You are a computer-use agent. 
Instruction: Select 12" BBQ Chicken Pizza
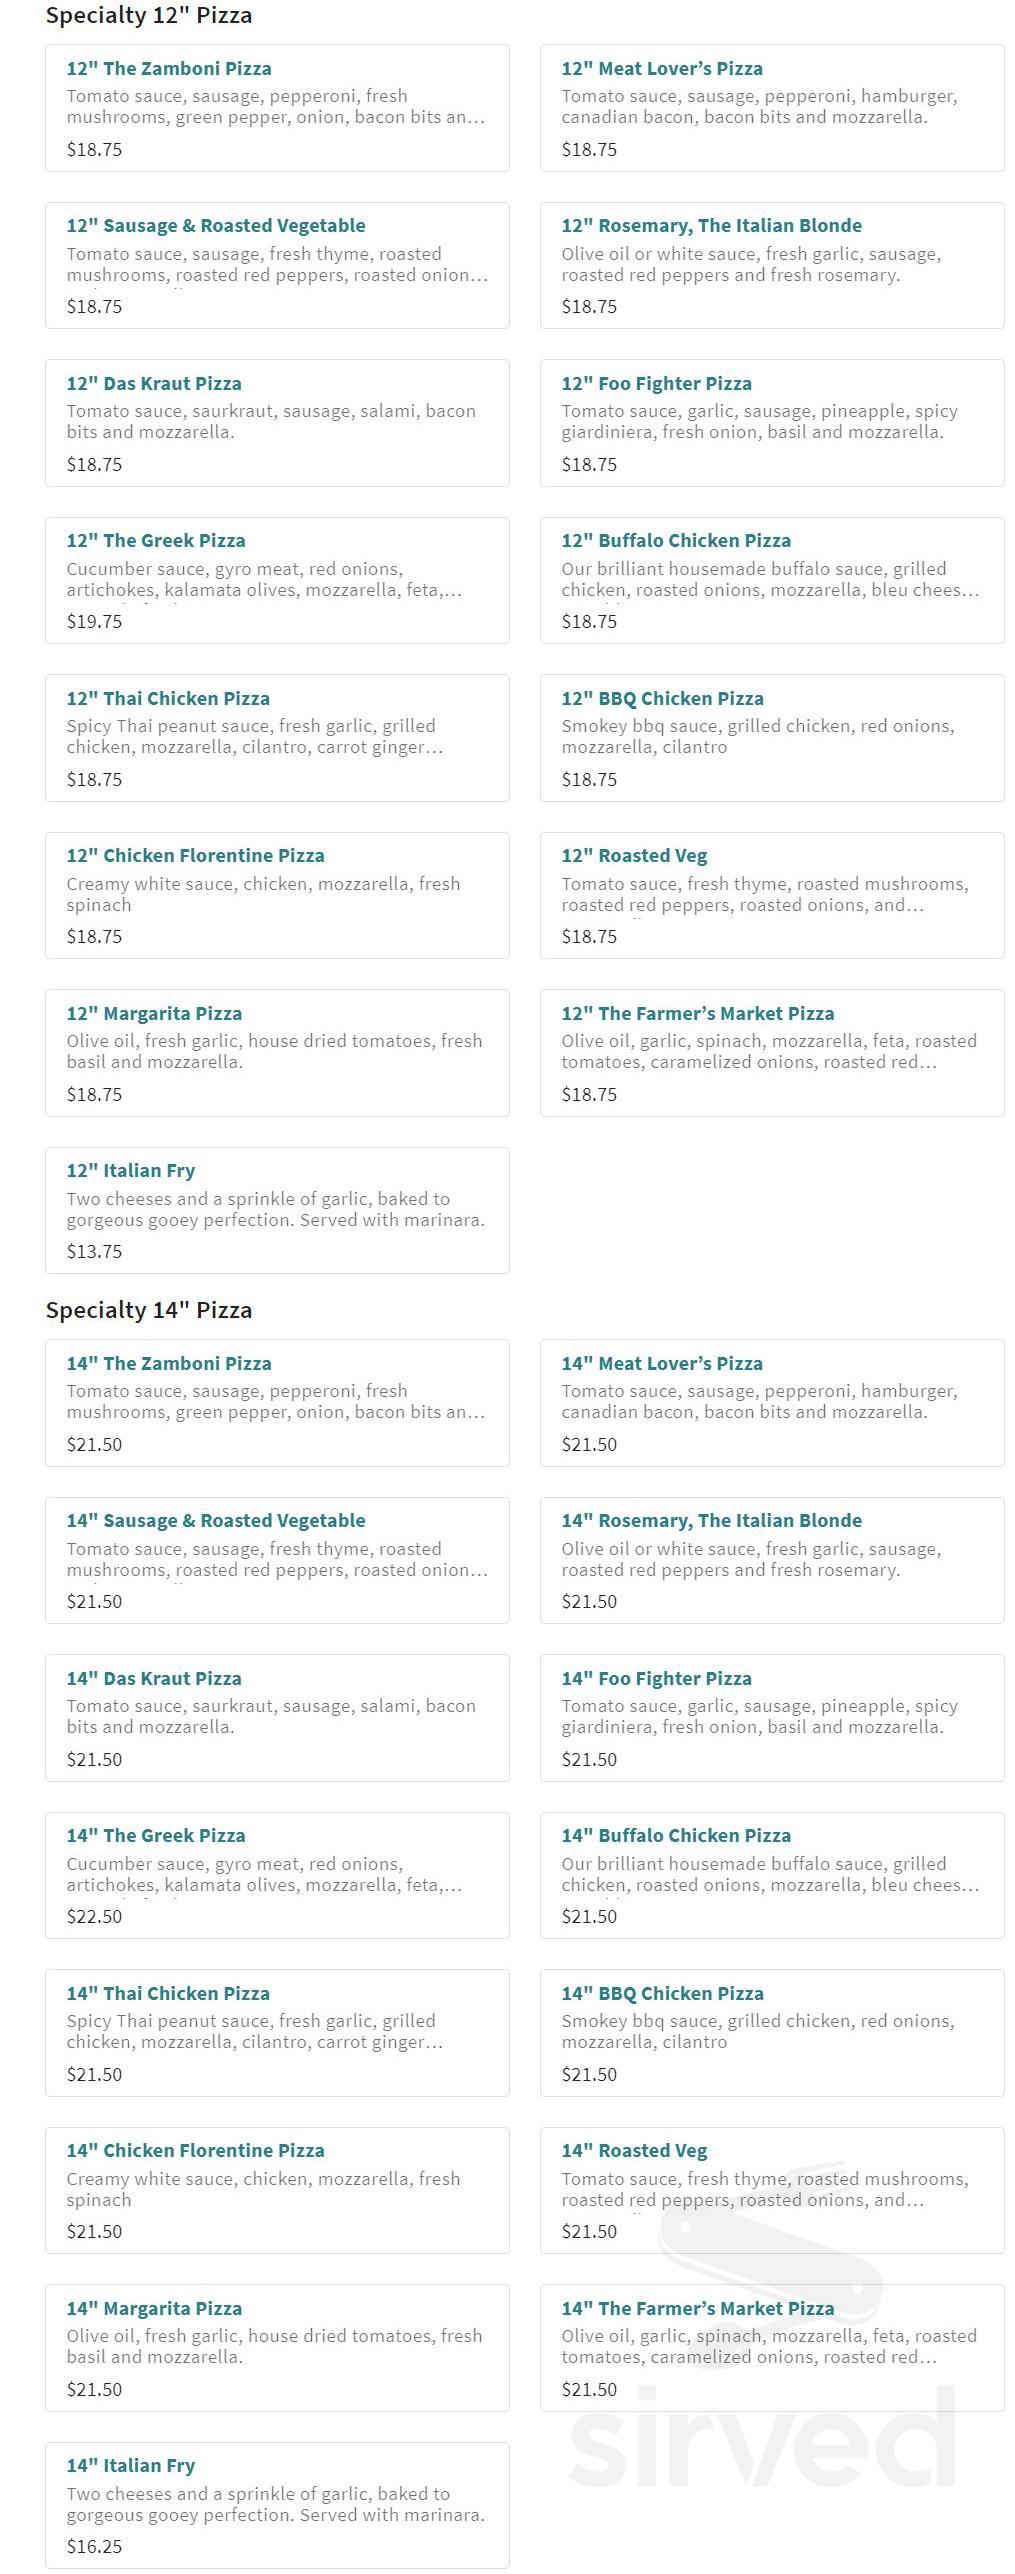[662, 699]
